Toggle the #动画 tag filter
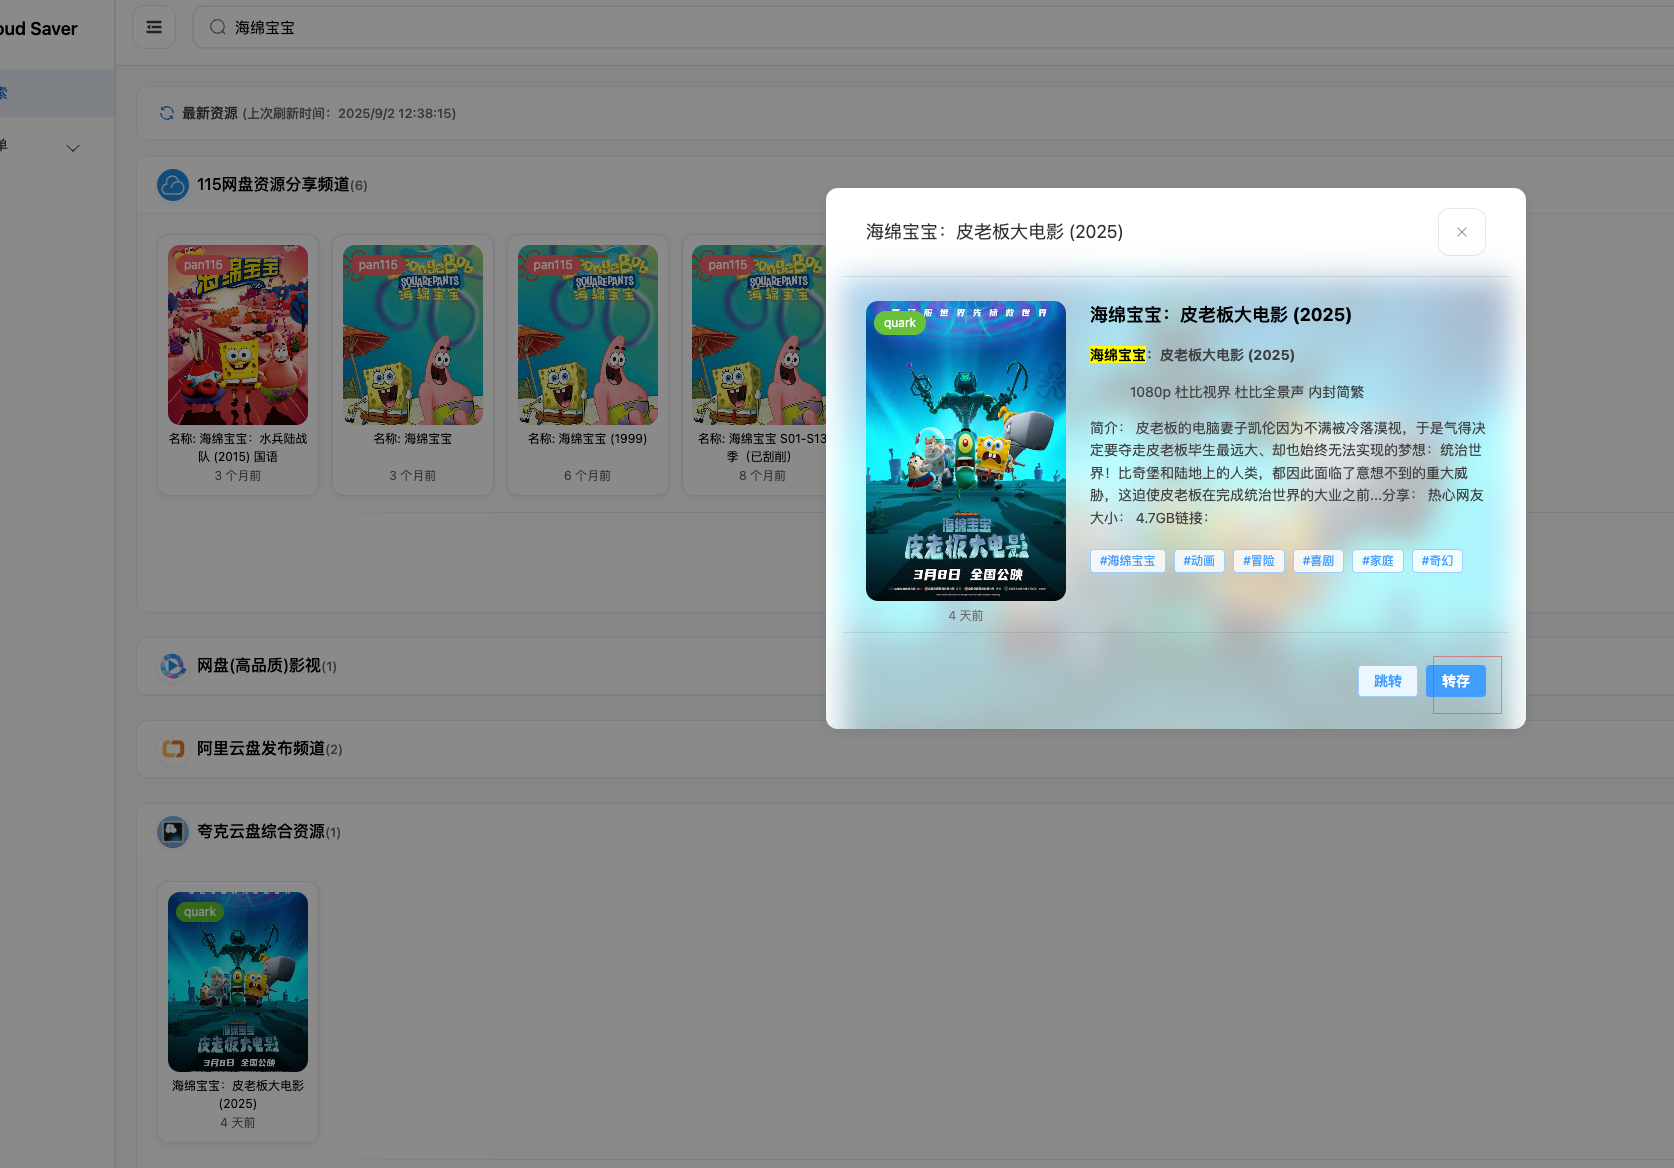This screenshot has height=1168, width=1674. [x=1199, y=561]
